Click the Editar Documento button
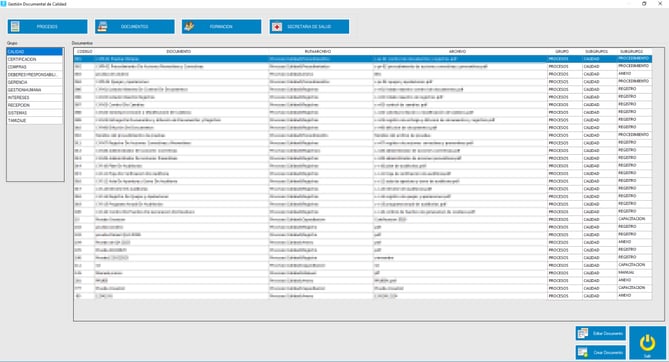Image resolution: width=669 pixels, height=362 pixels. [x=600, y=333]
